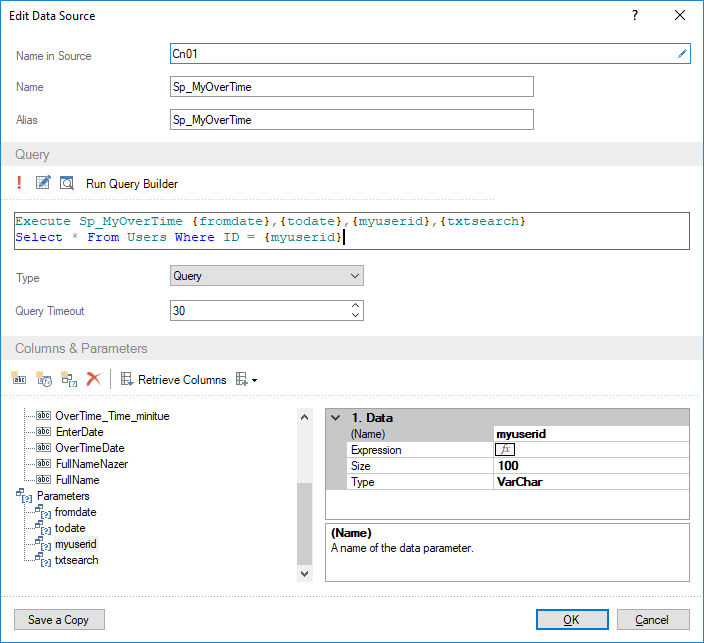Click the Query section header

(x=352, y=154)
